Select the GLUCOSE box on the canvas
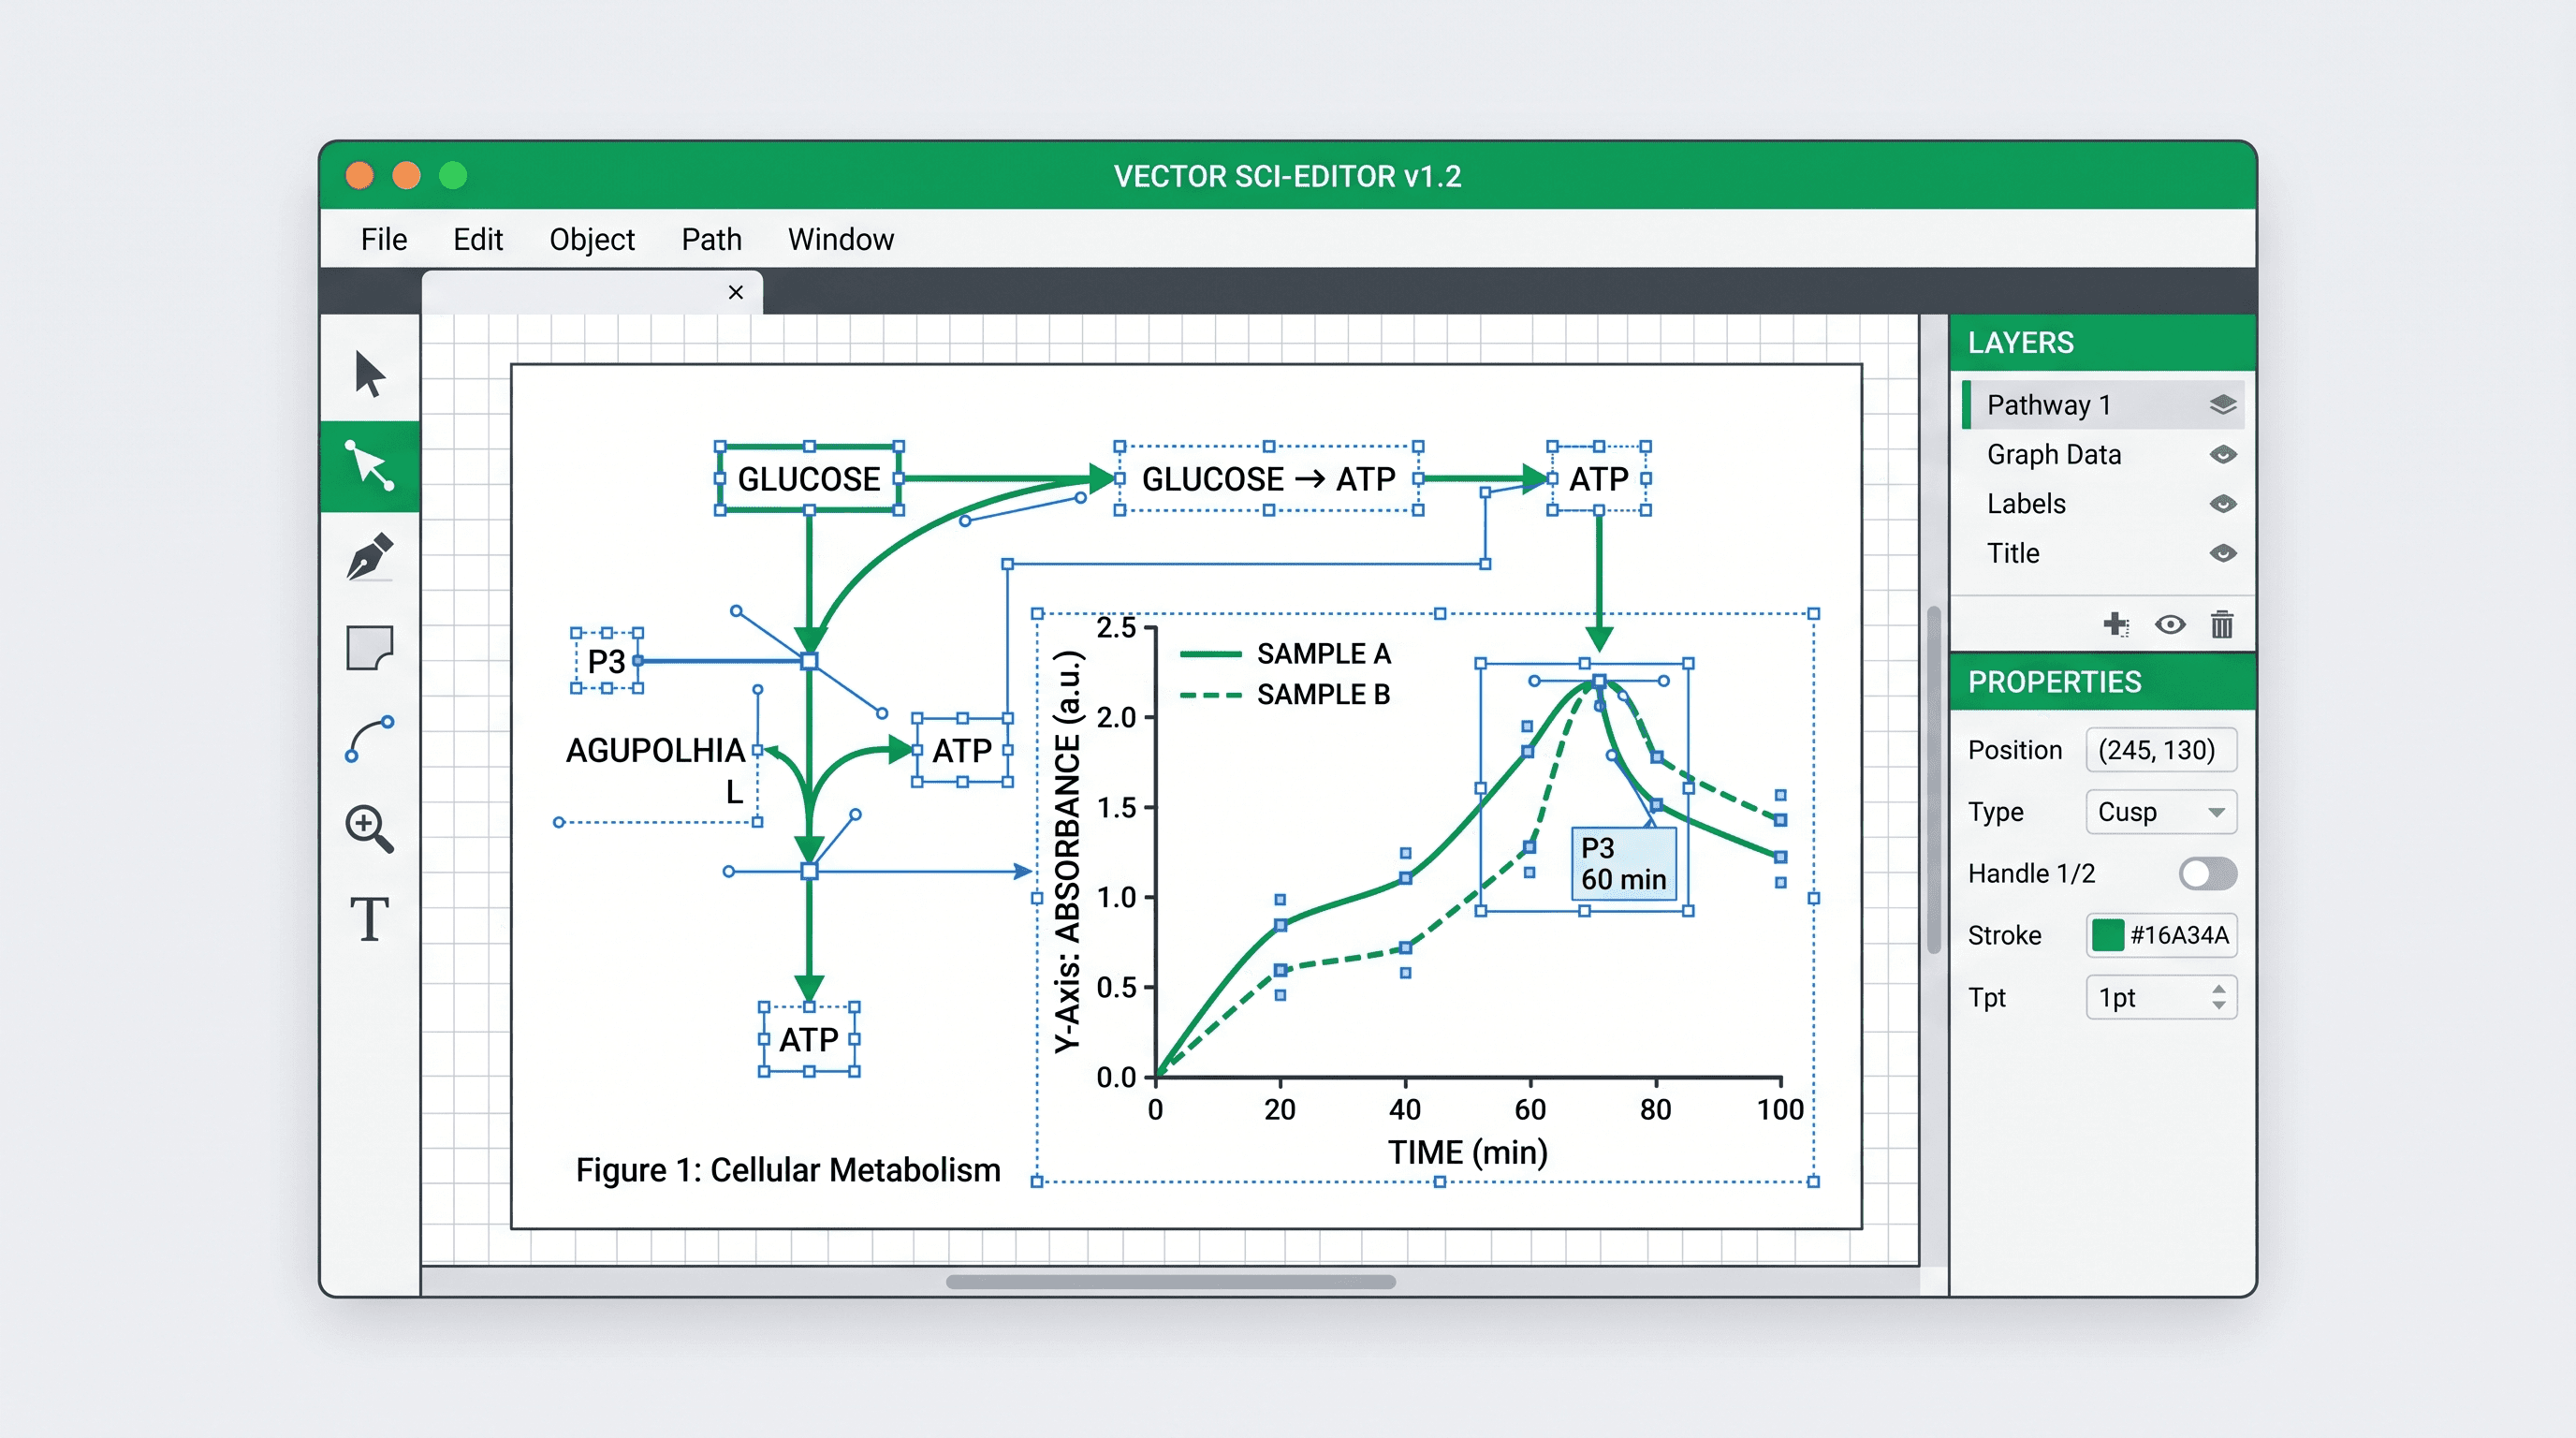This screenshot has width=2576, height=1438. pos(809,479)
